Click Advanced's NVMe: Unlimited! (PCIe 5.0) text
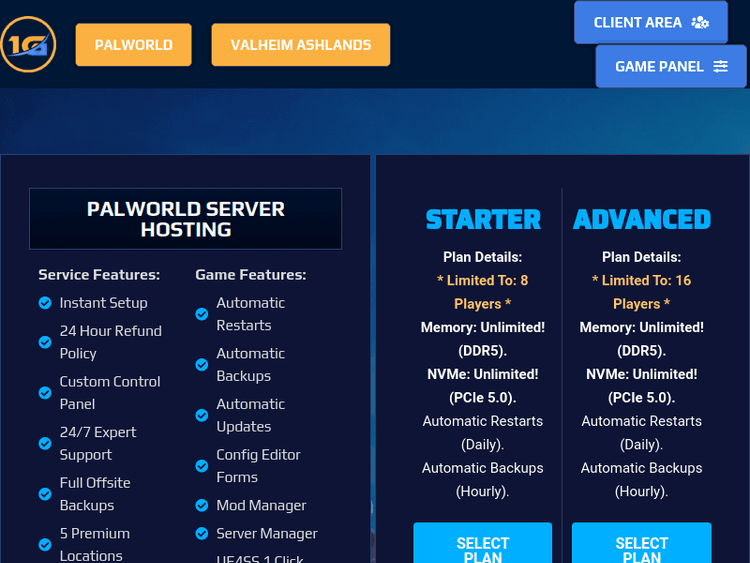 click(x=641, y=386)
